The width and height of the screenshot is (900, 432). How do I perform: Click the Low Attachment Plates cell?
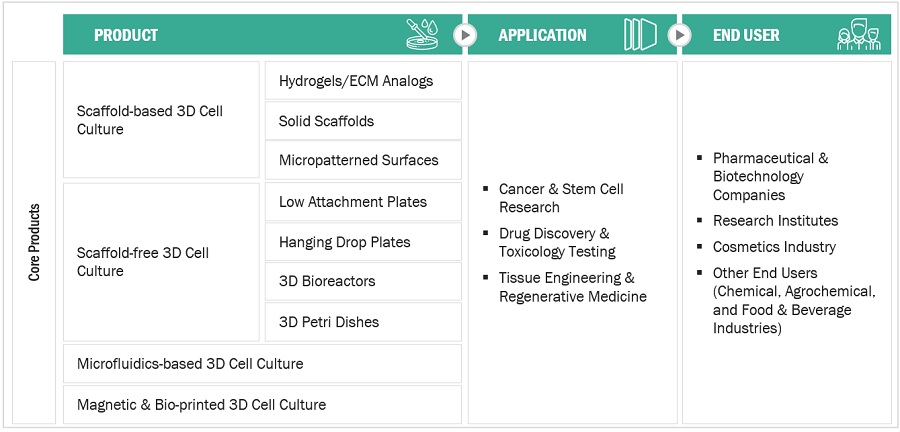click(363, 202)
